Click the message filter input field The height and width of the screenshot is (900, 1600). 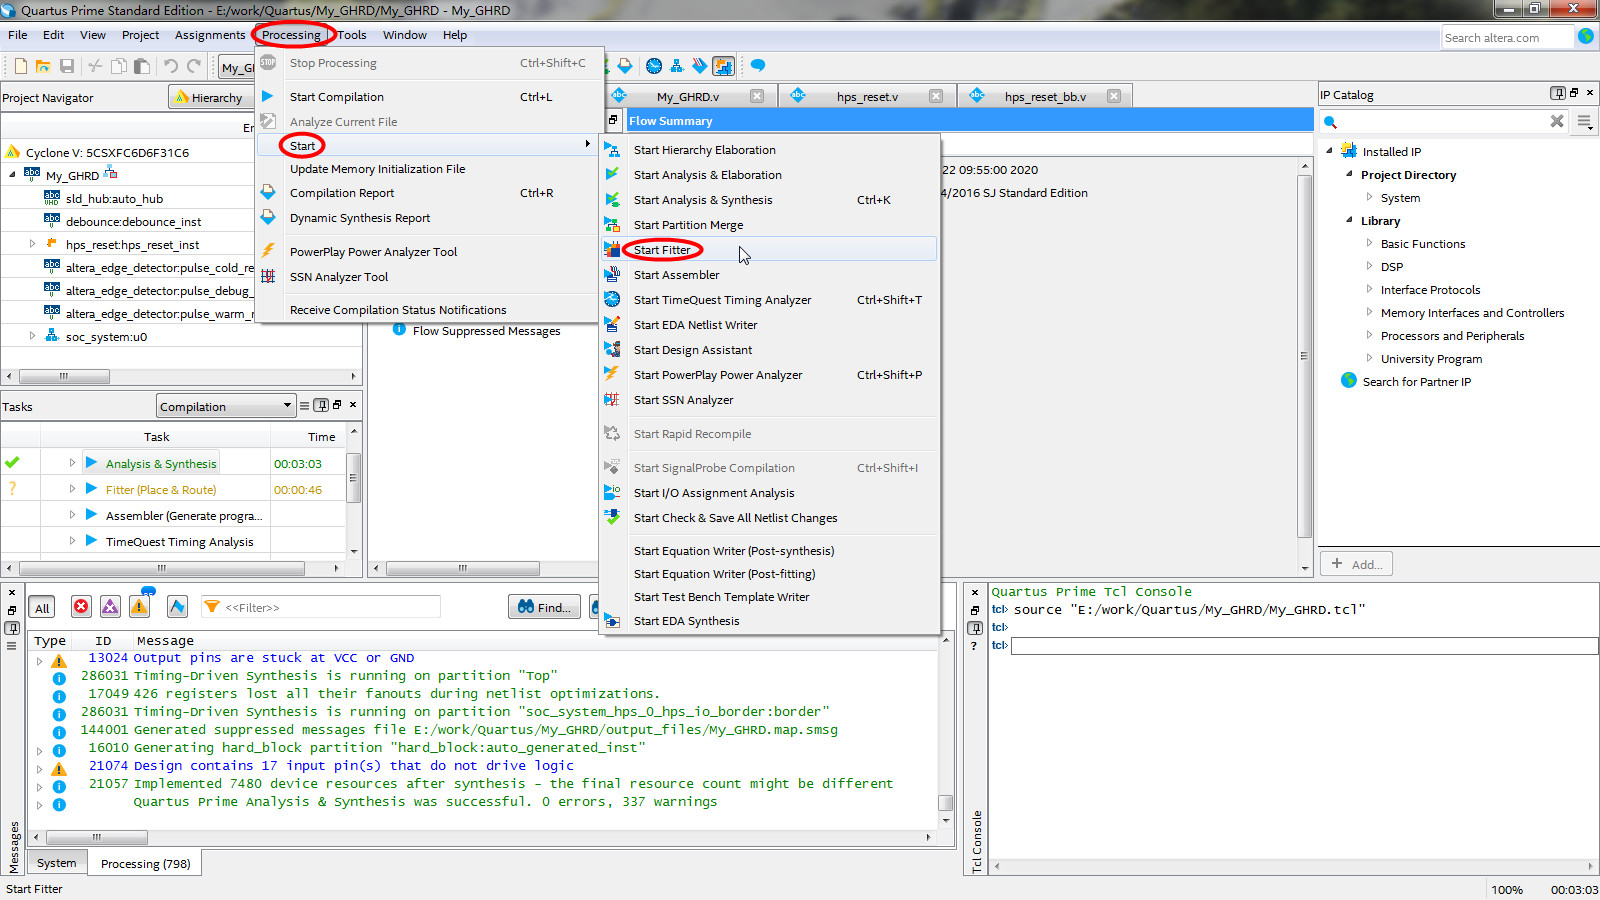[x=320, y=607]
